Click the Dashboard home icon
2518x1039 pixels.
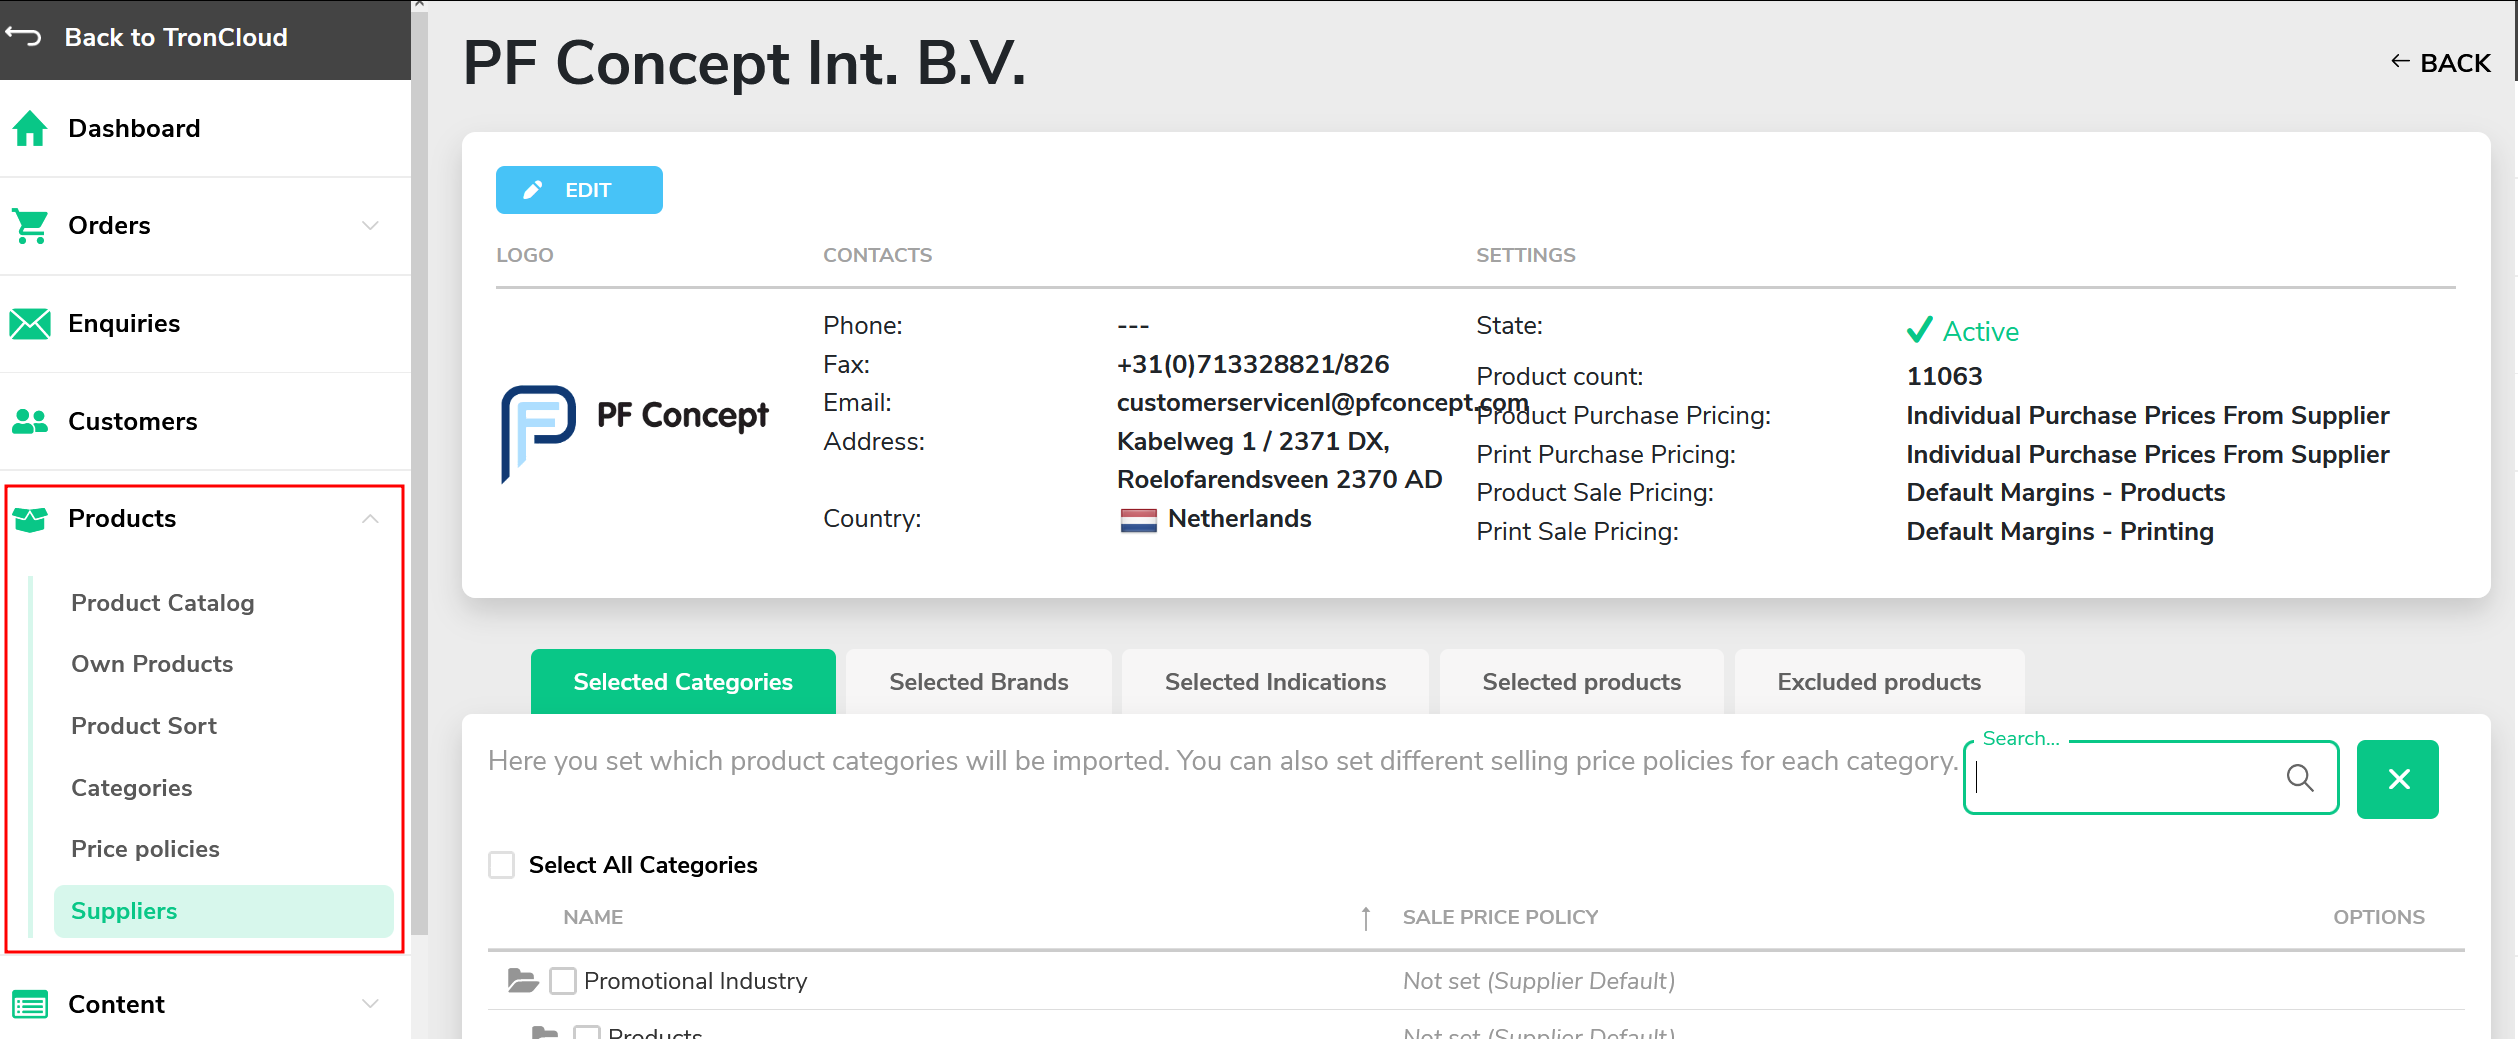30,128
